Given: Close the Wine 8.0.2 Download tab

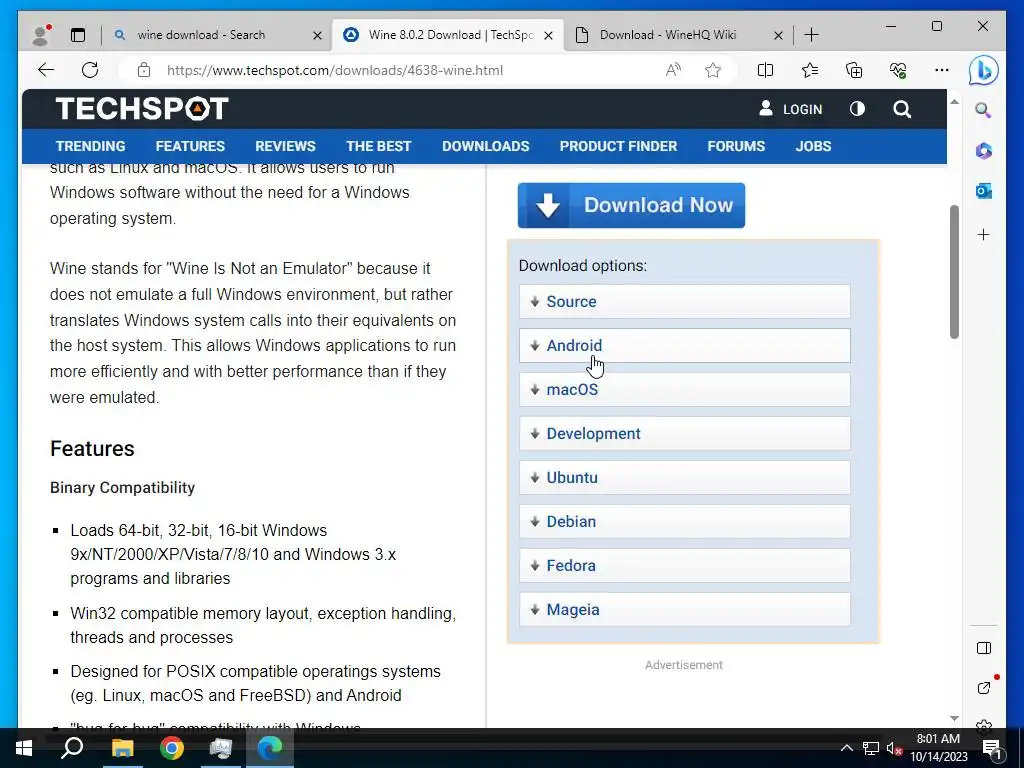Looking at the screenshot, I should 549,35.
